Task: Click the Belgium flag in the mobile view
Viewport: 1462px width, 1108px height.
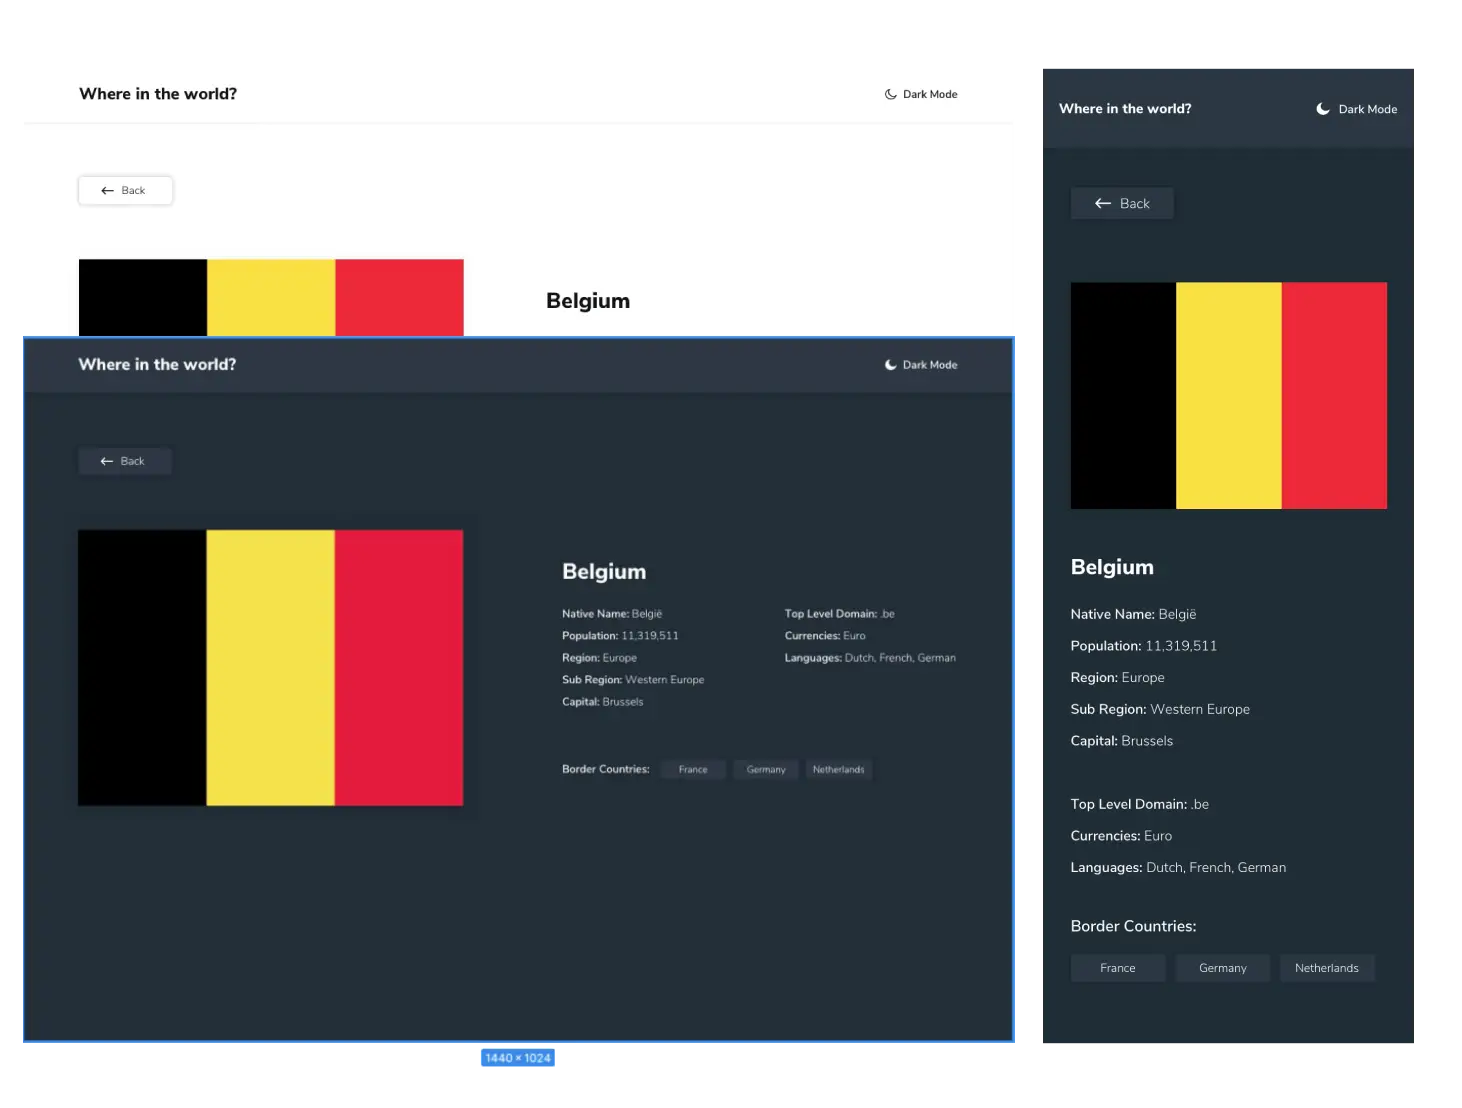Action: point(1228,395)
